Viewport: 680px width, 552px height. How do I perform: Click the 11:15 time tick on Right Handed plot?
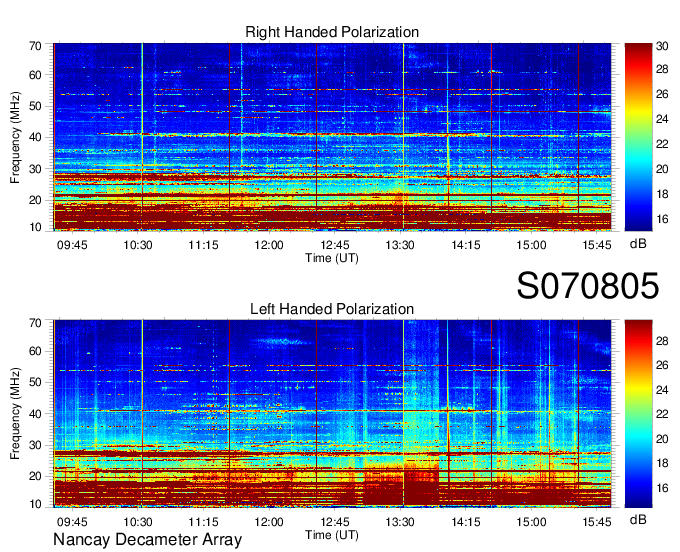tap(203, 245)
